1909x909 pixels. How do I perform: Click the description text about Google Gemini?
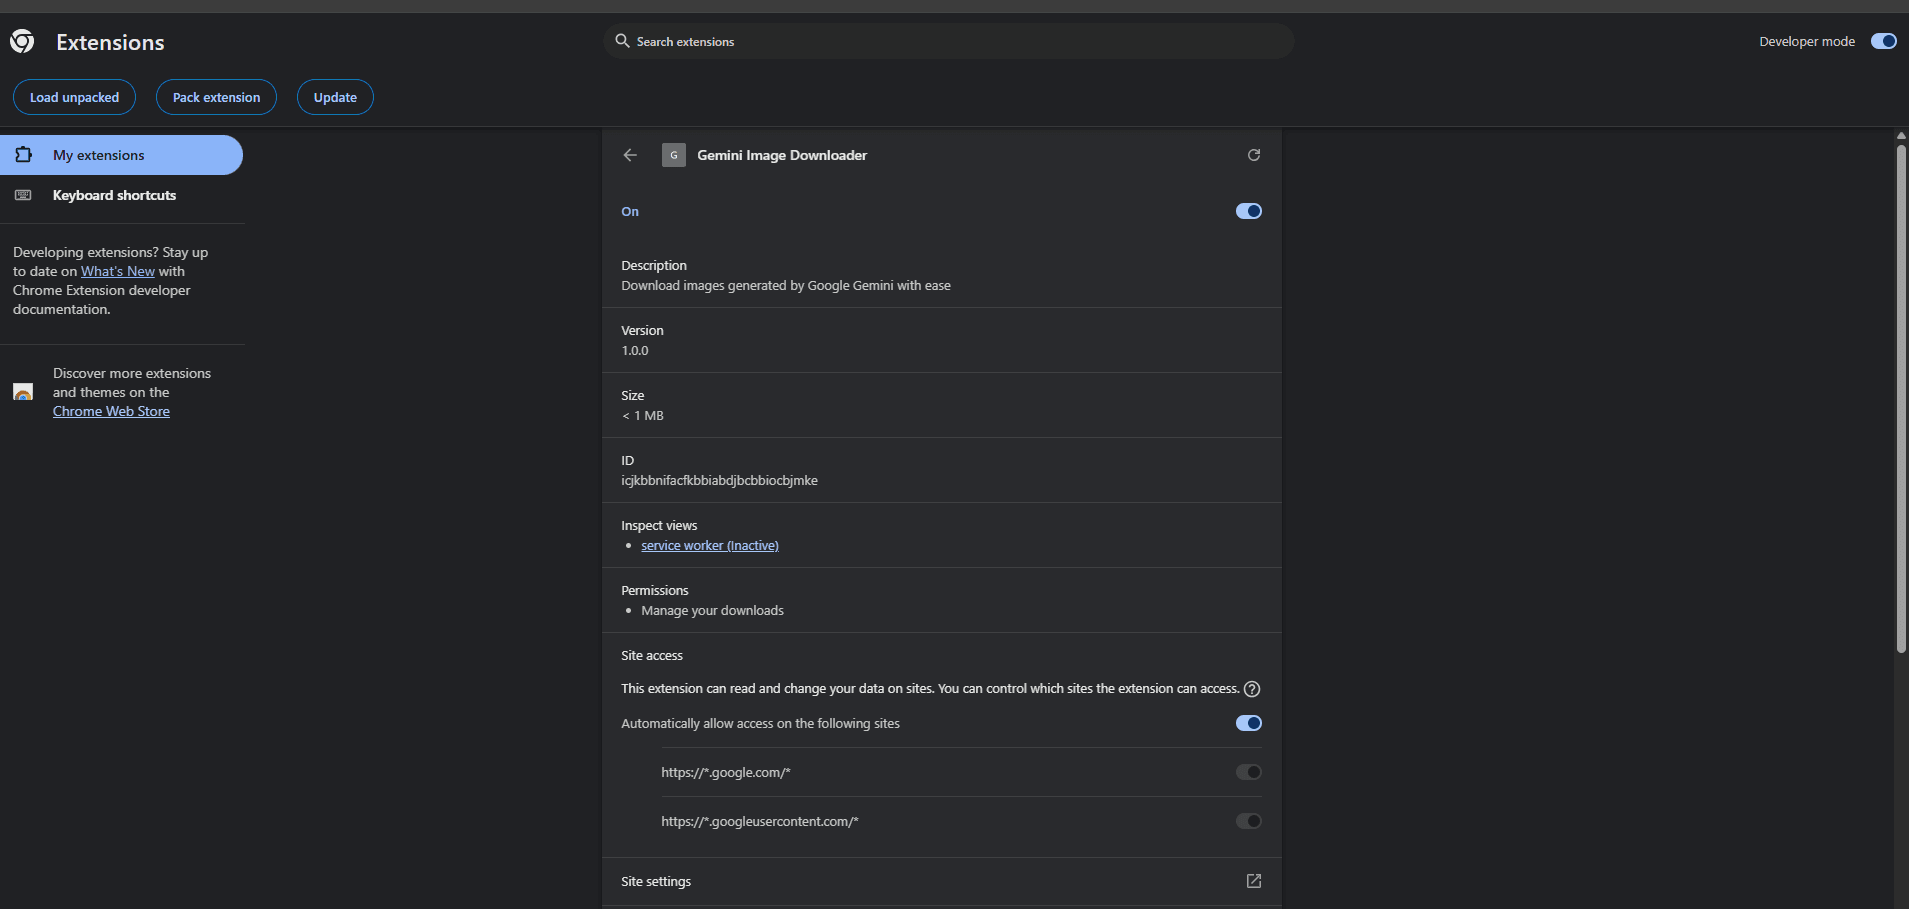coord(786,285)
